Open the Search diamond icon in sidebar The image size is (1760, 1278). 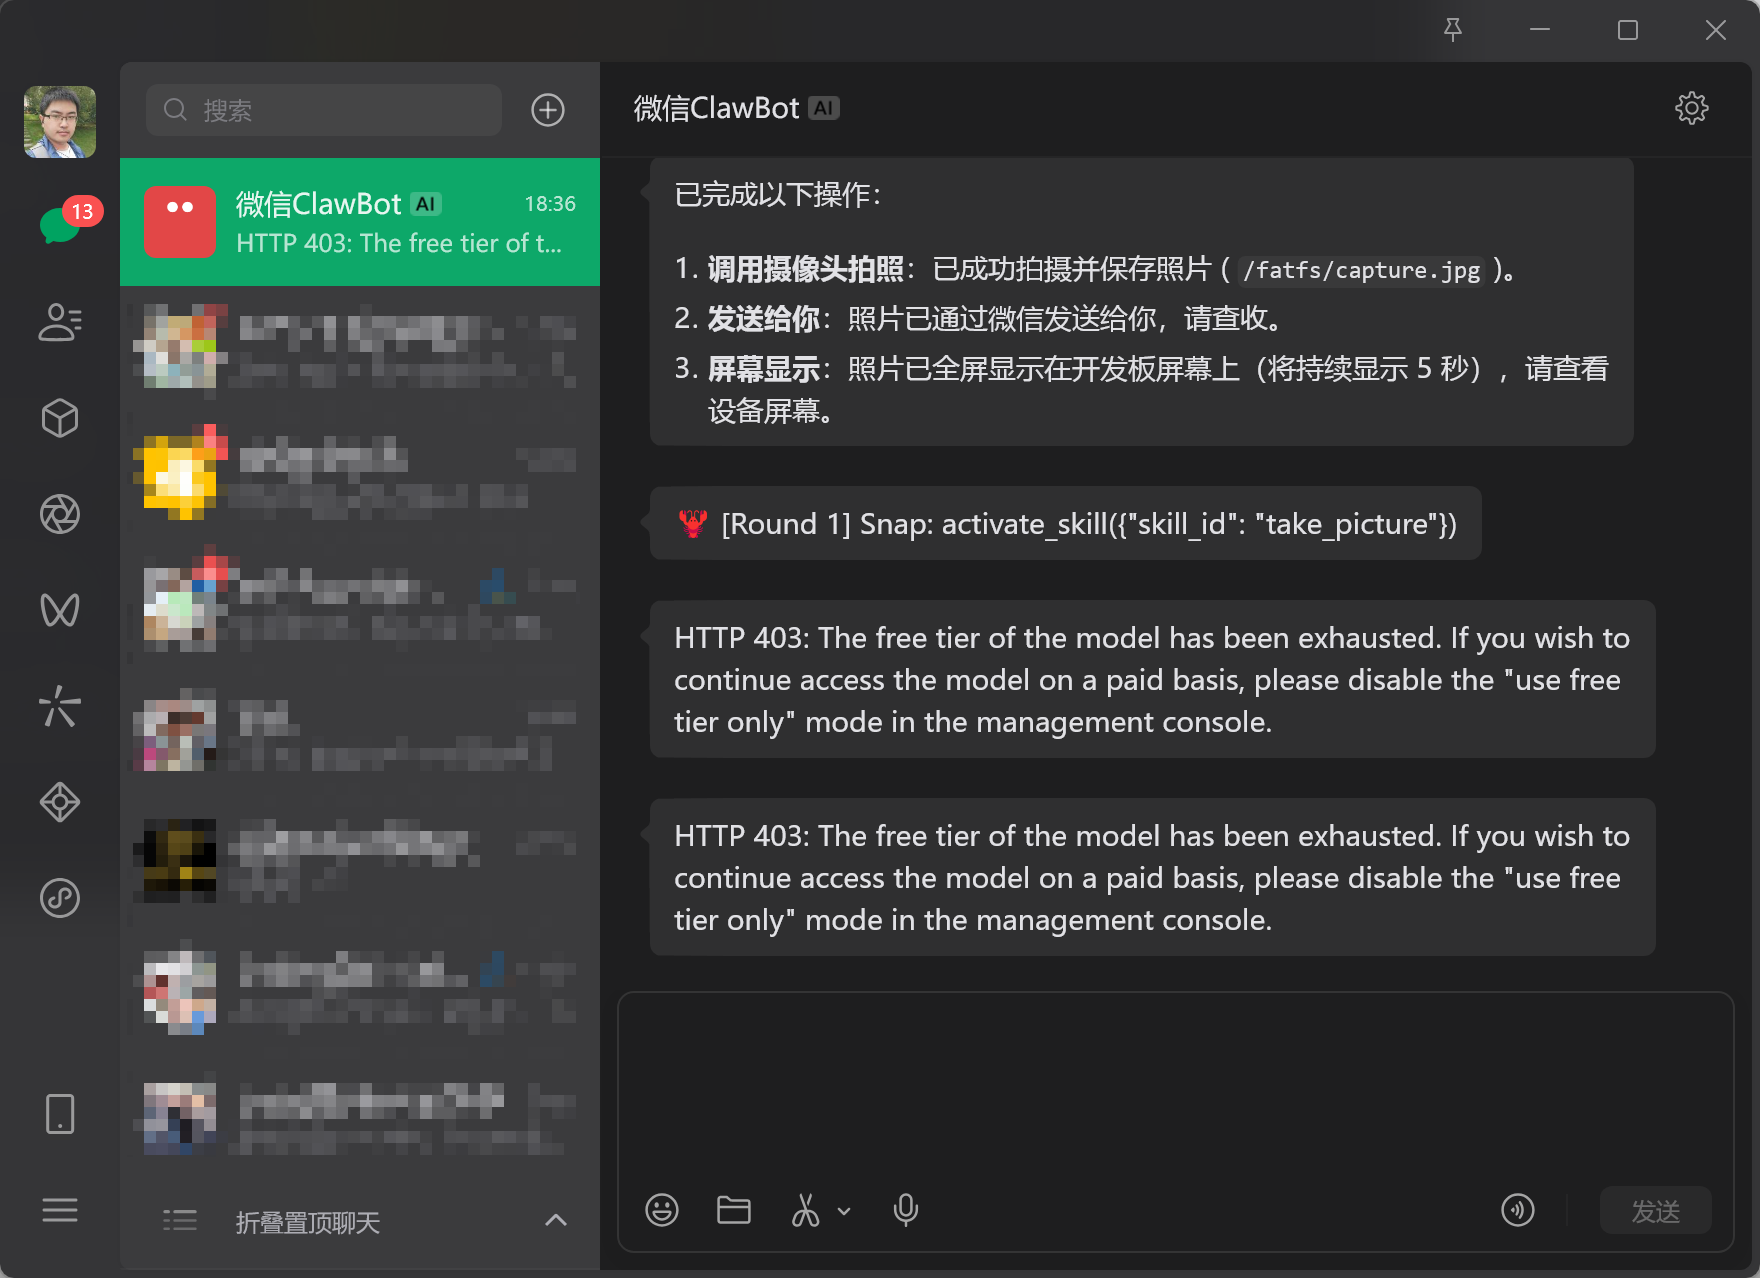click(60, 802)
